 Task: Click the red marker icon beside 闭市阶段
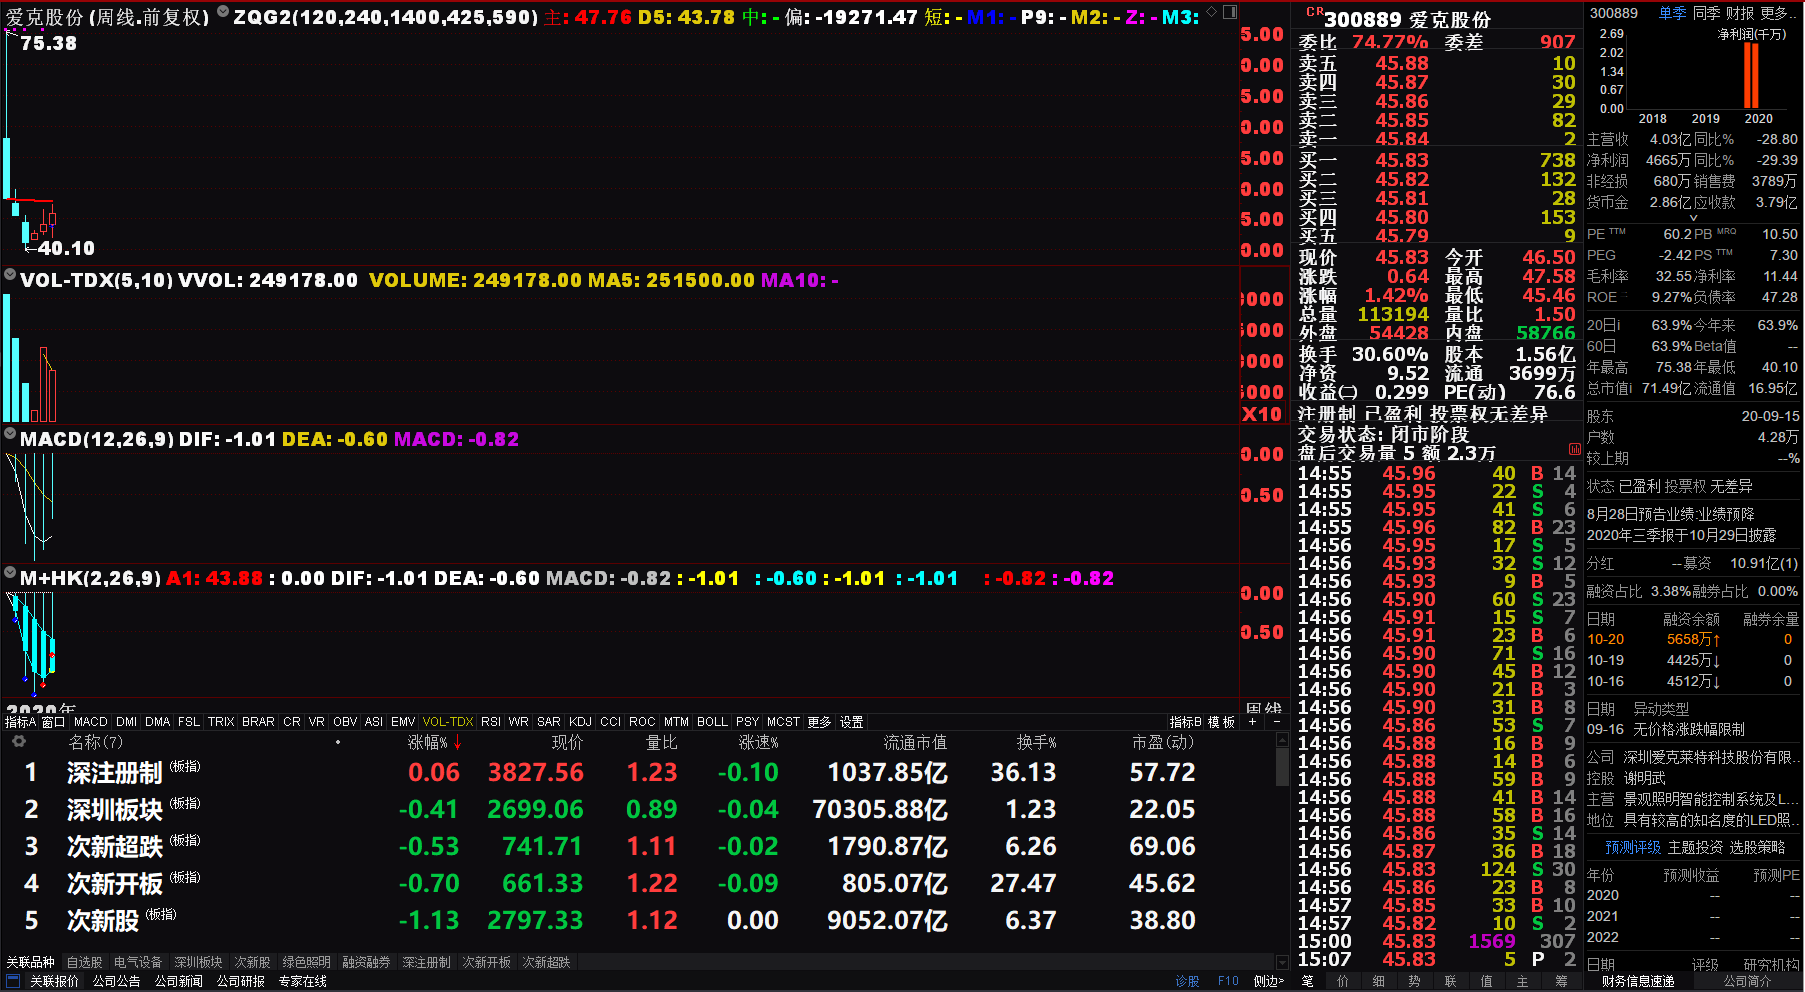click(1575, 450)
